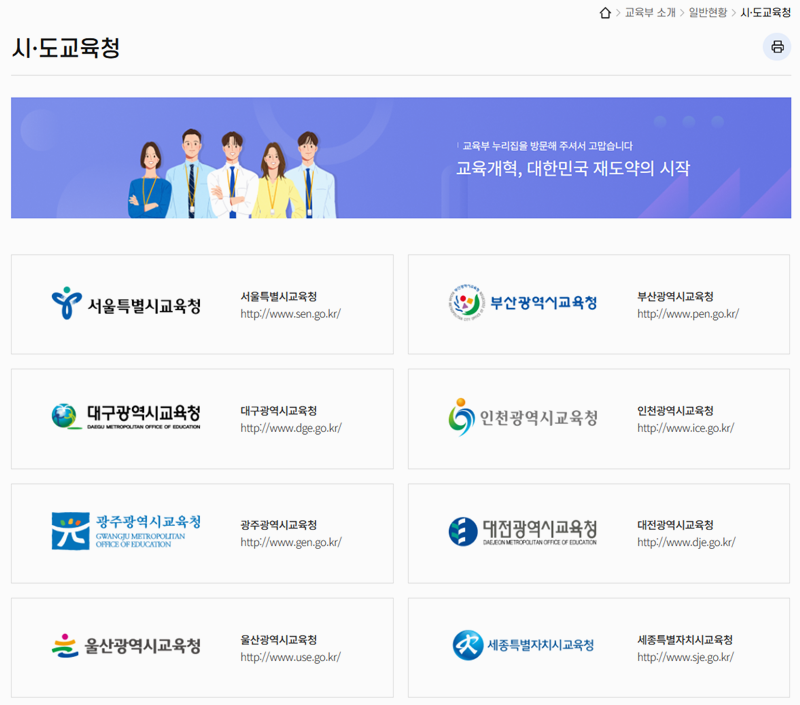Open http://www.use.go.kr/ link
This screenshot has height=705, width=800.
[x=290, y=657]
